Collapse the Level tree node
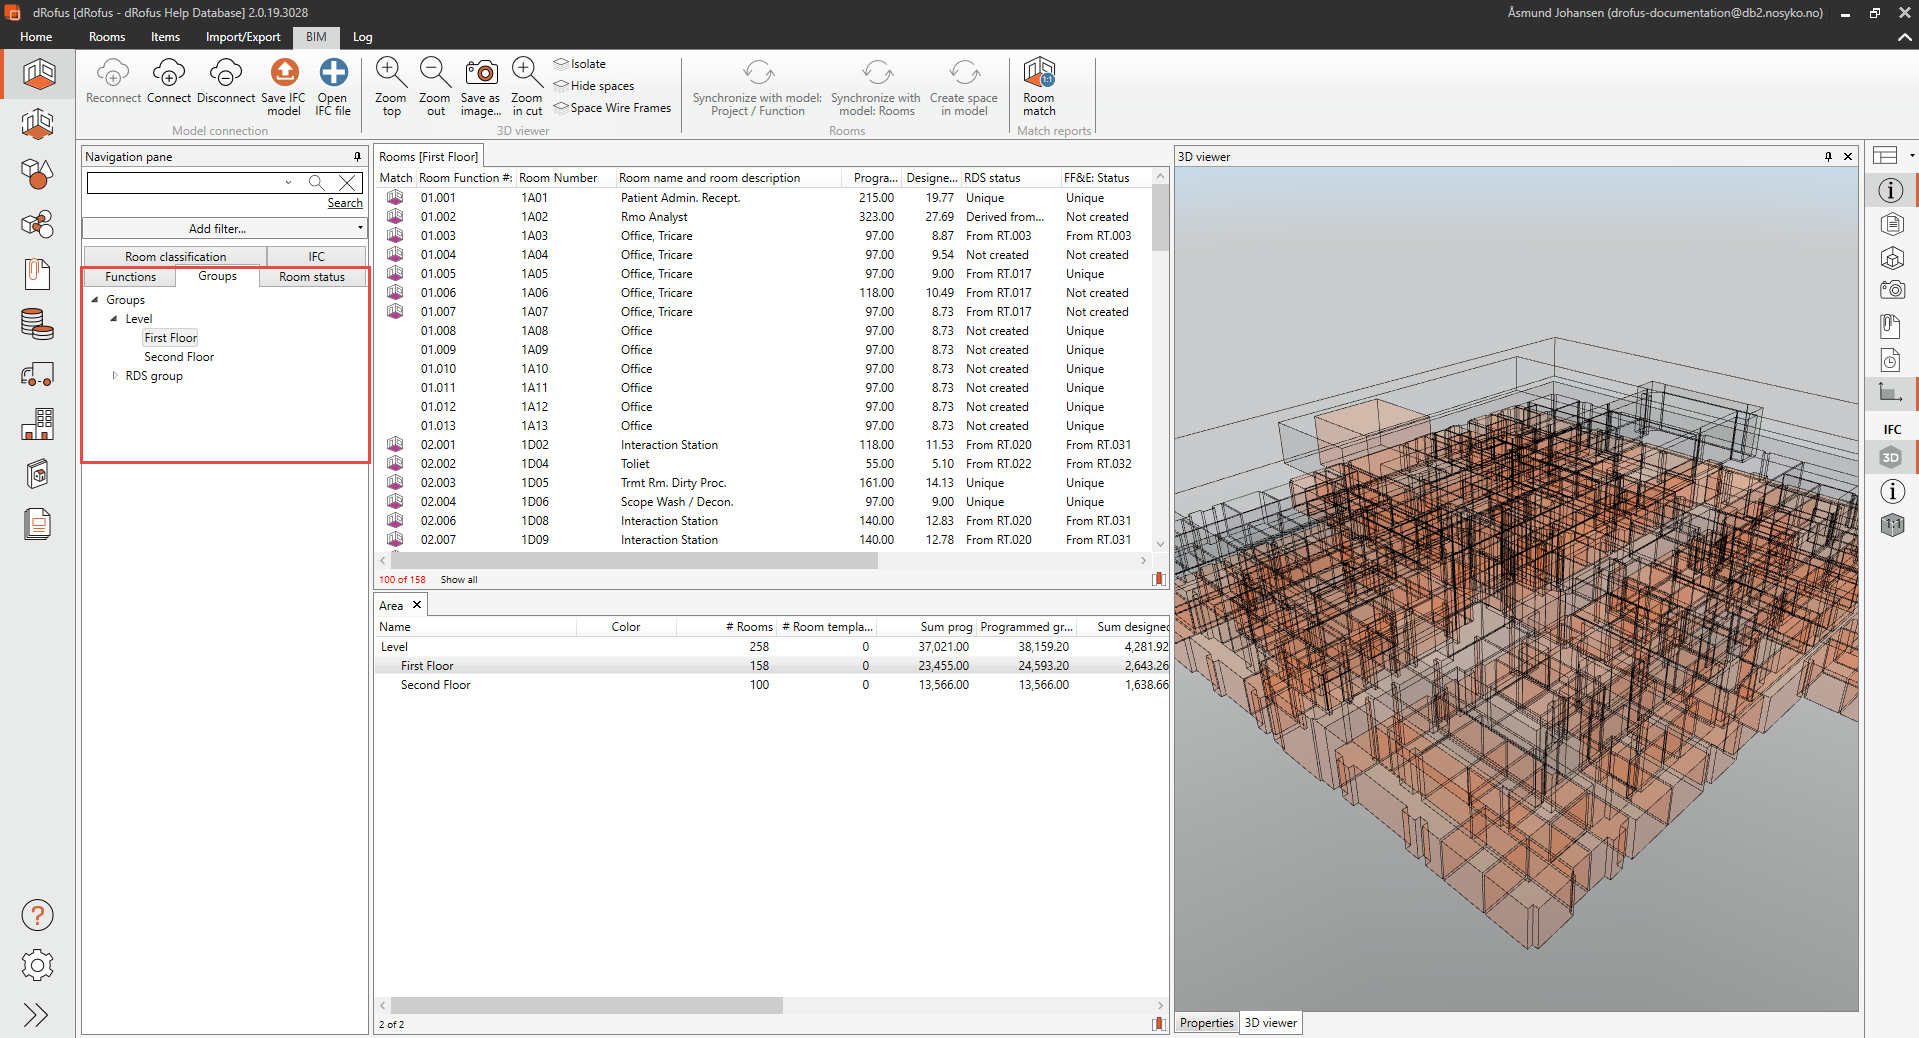Screen dimensions: 1919x1038 click(x=114, y=319)
